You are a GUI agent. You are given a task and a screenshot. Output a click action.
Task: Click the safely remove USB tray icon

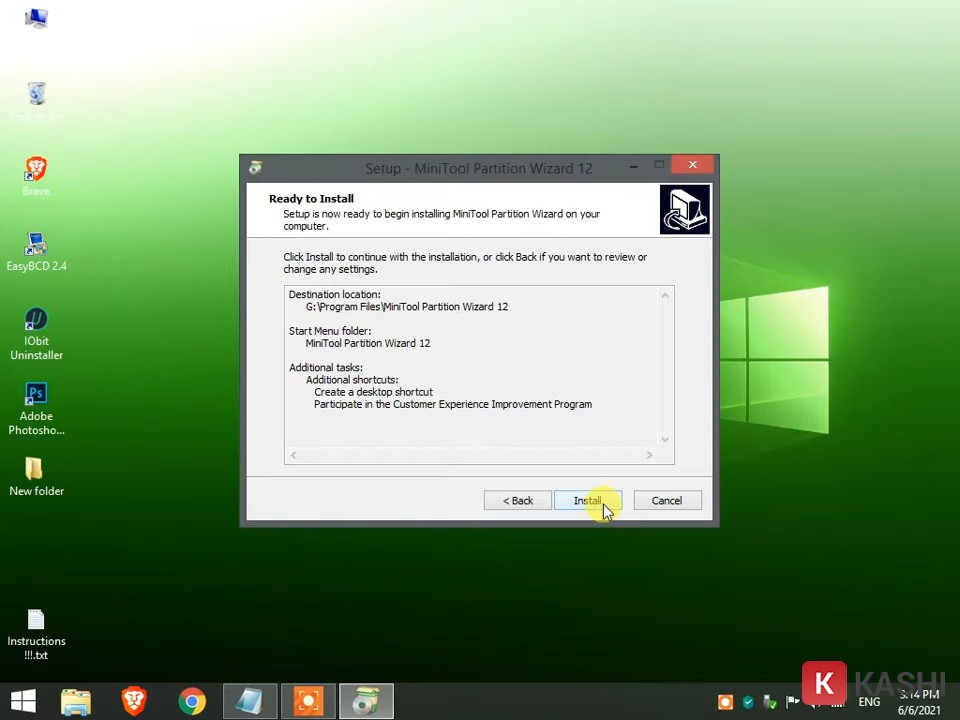pos(769,702)
